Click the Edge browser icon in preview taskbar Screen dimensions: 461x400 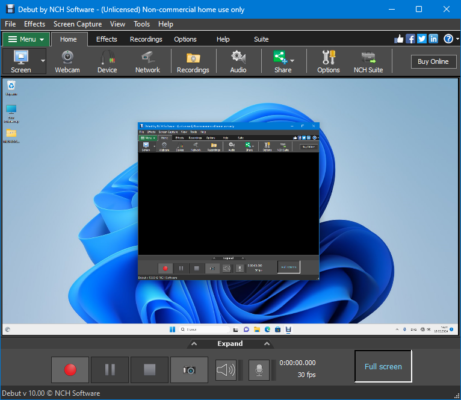click(267, 329)
